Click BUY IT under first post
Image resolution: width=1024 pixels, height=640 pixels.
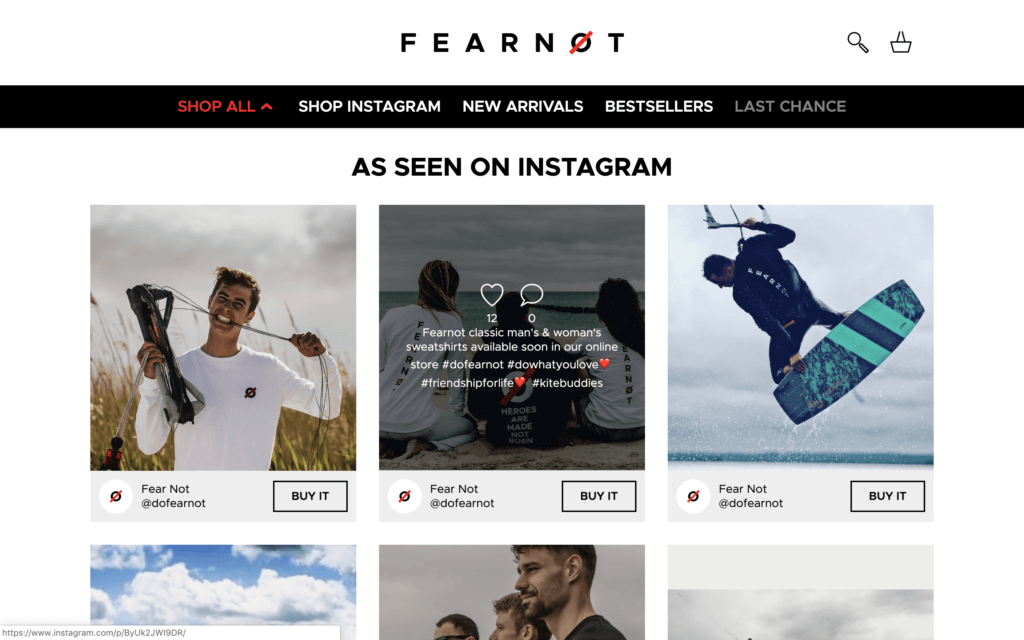tap(310, 496)
